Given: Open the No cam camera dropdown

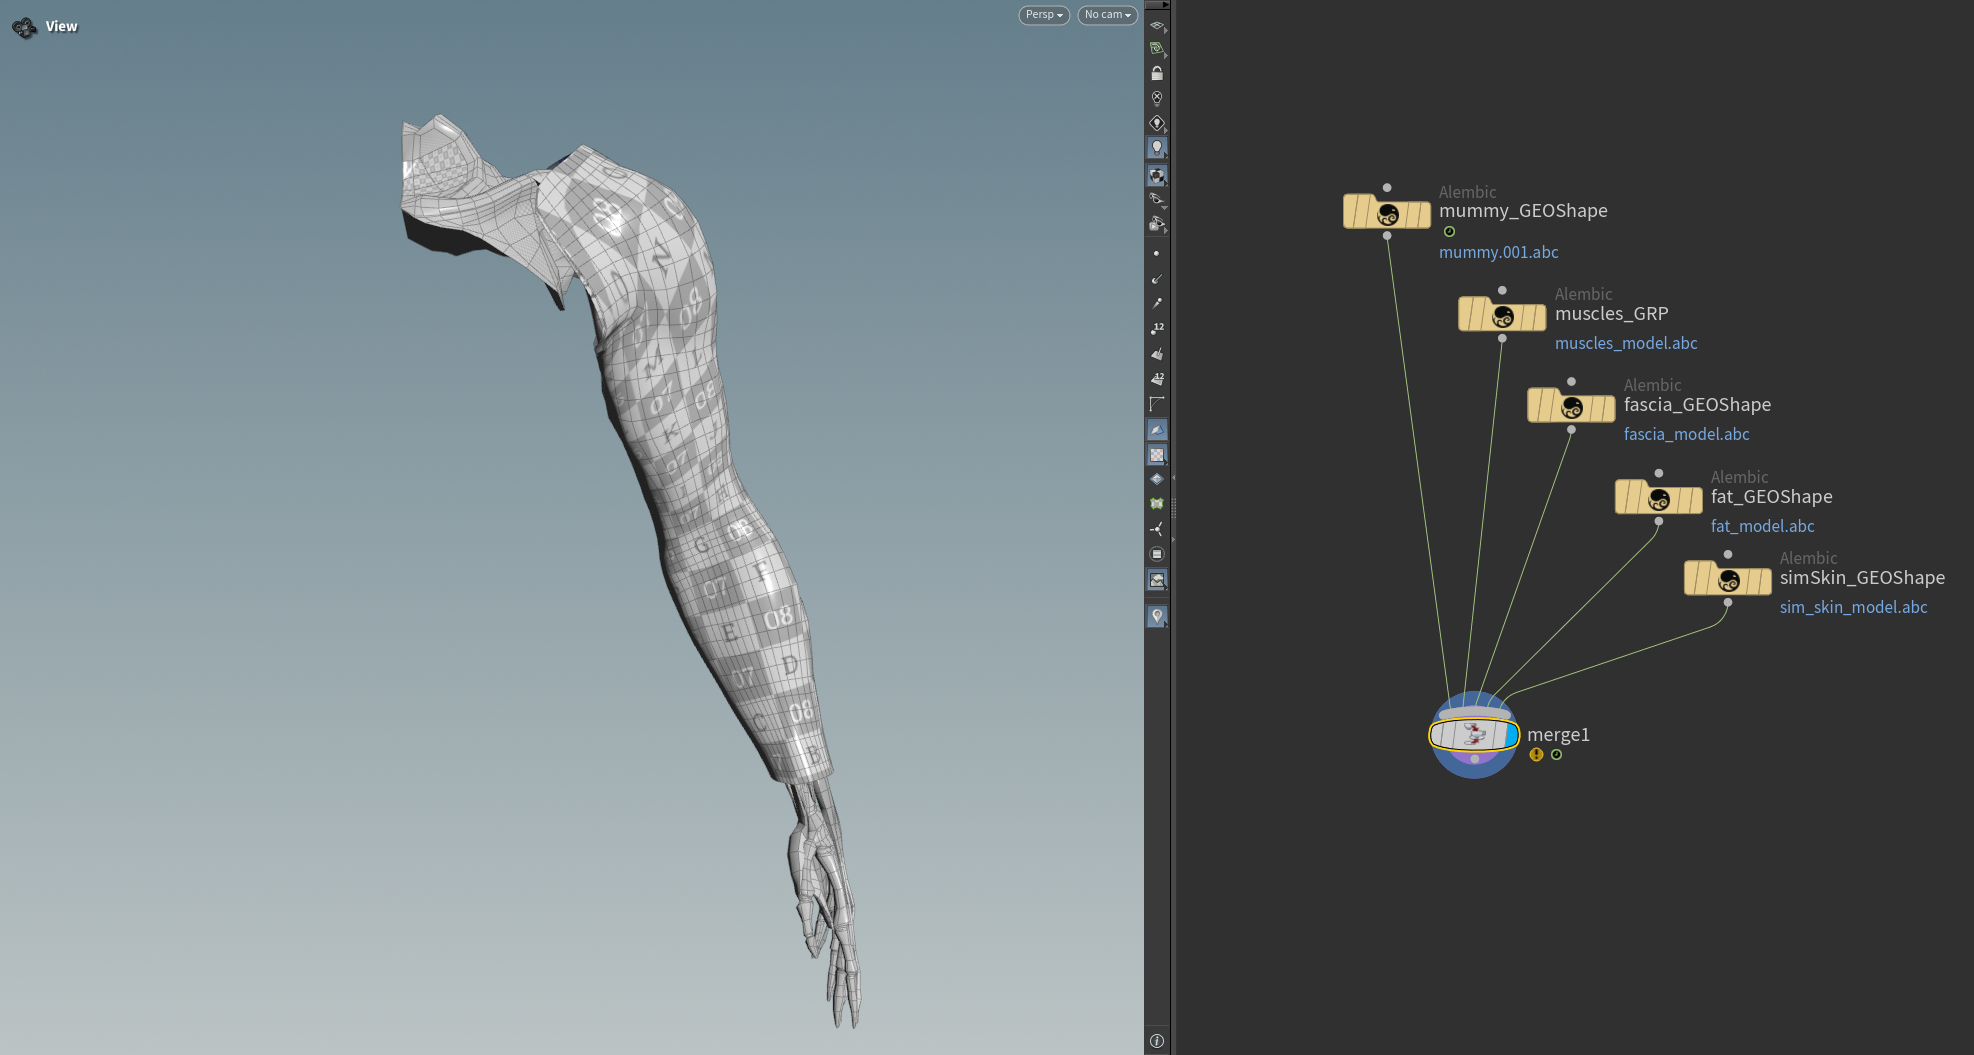Looking at the screenshot, I should coord(1107,15).
